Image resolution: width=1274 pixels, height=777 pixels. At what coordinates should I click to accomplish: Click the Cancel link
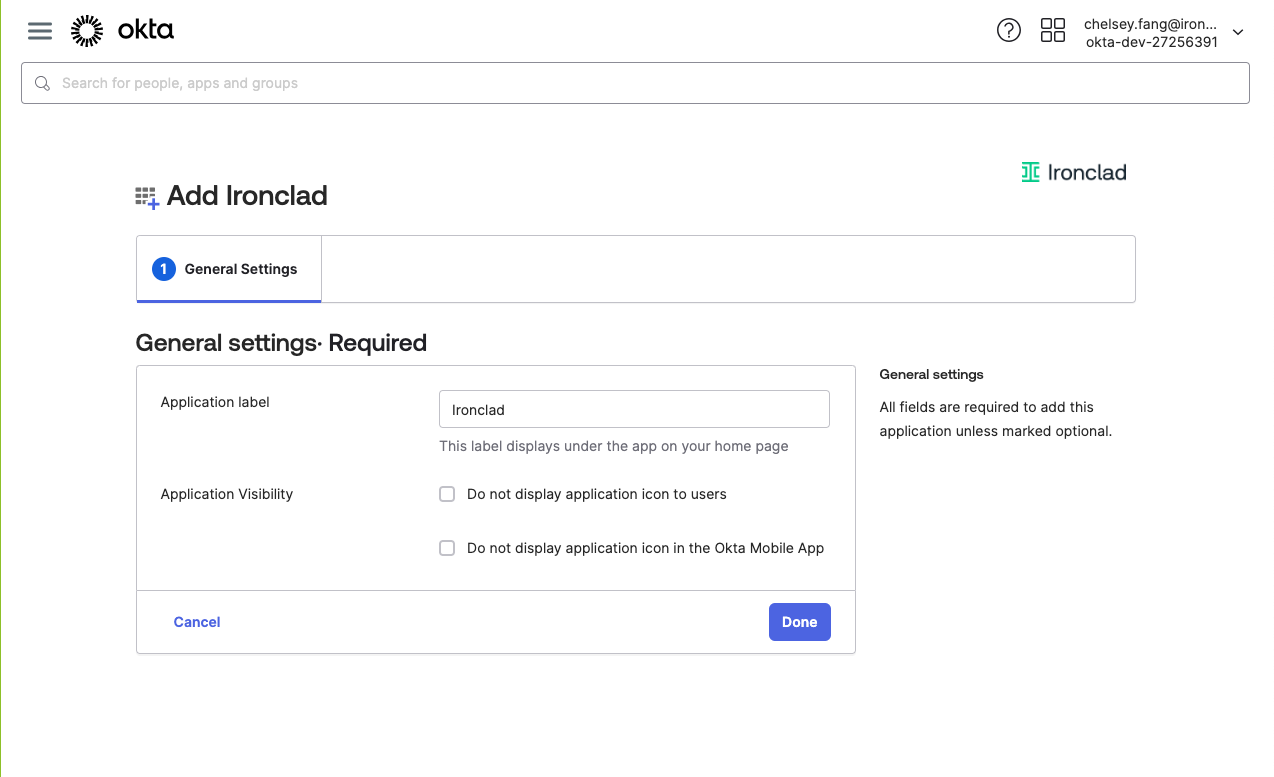197,622
